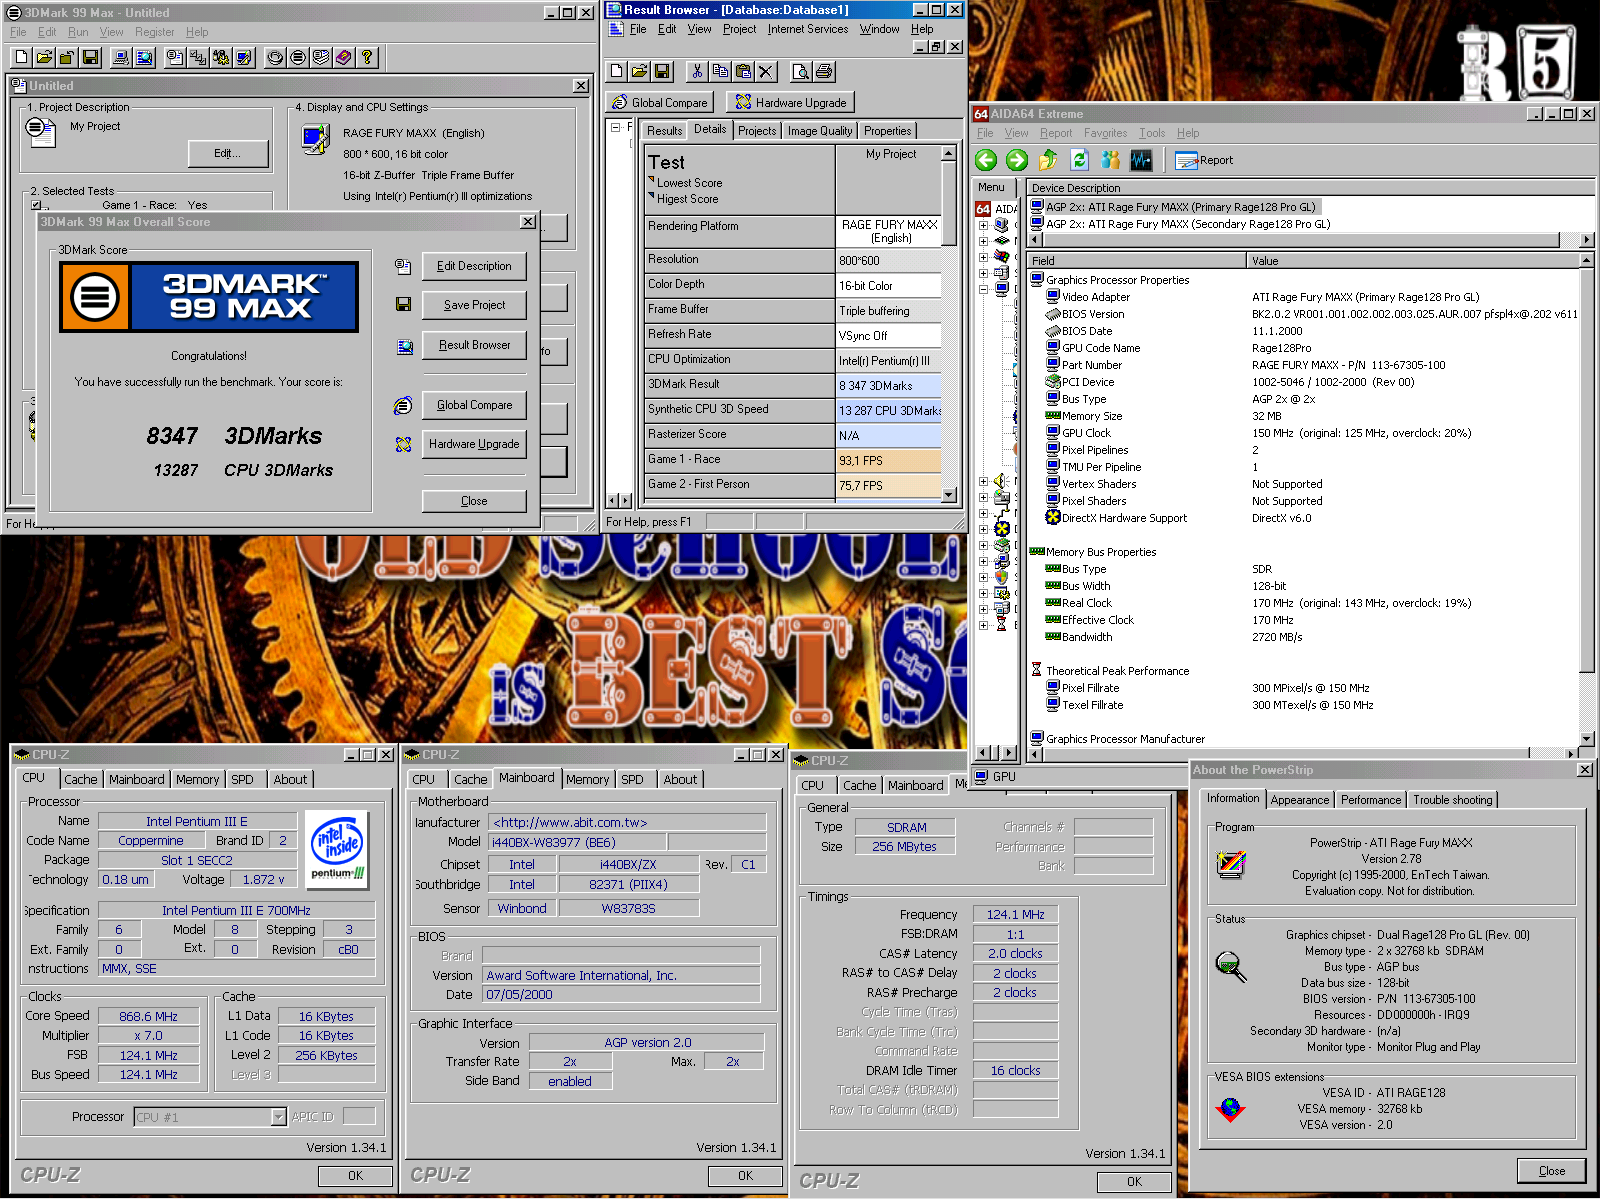
Task: Click the magnifier result browser icon in 3DMark toolbar
Action: (145, 57)
